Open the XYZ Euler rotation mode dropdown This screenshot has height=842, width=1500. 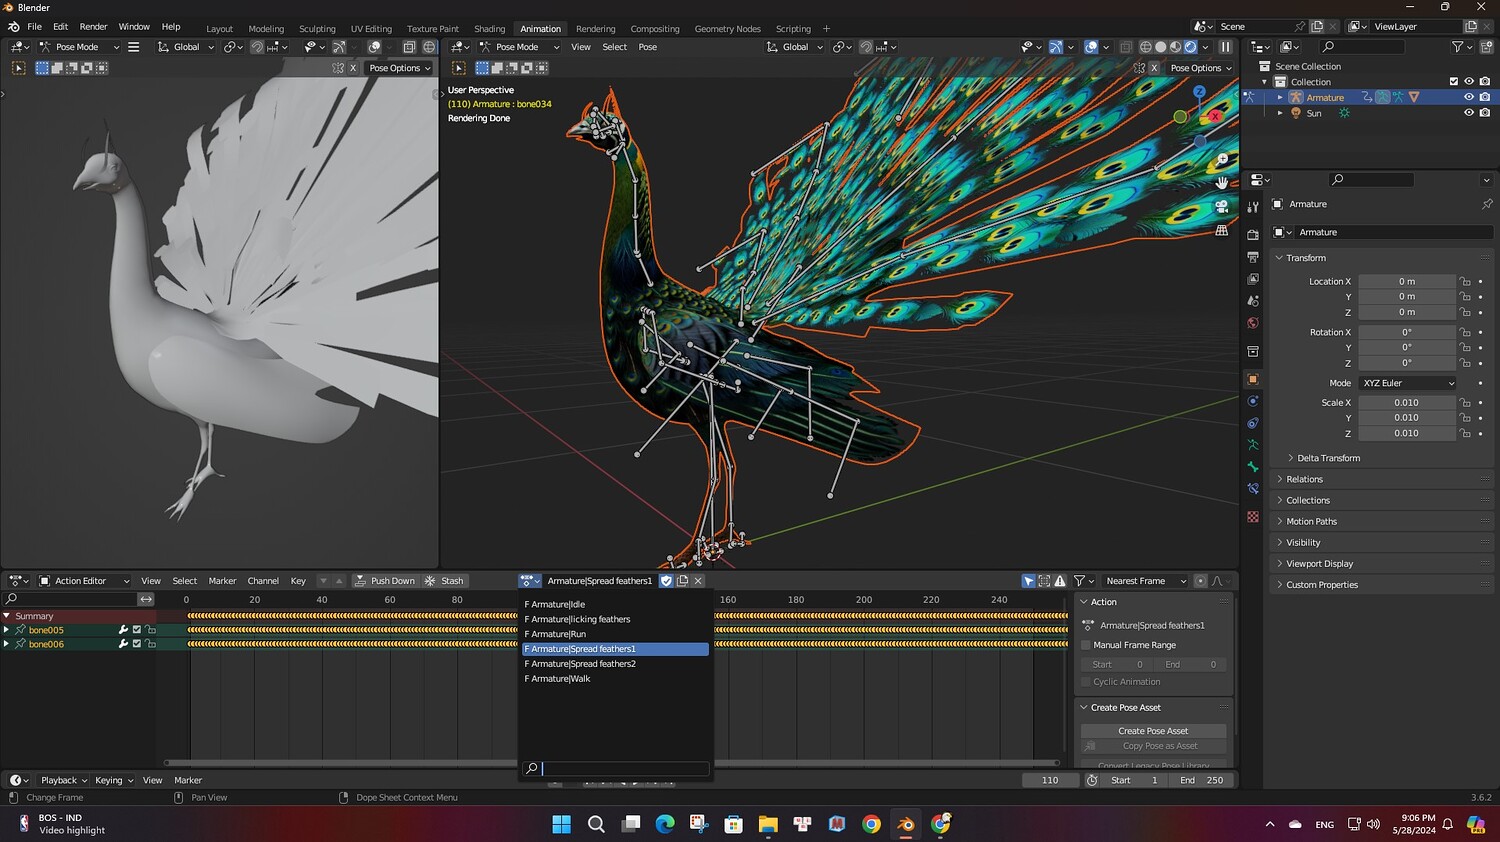1408,383
